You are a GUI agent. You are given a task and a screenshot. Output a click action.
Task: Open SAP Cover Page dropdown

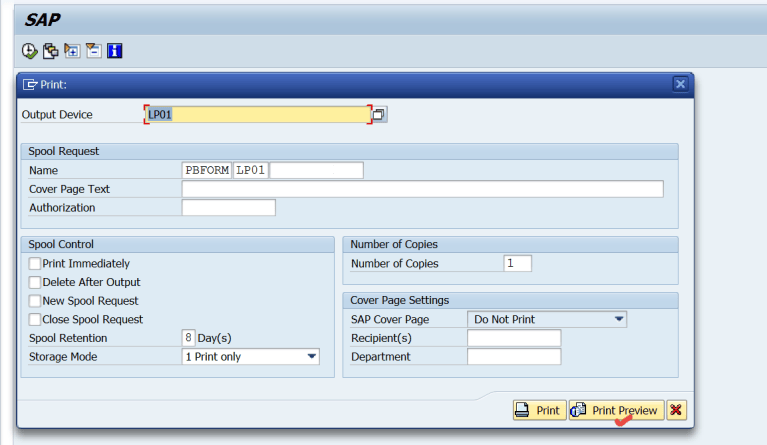(619, 319)
